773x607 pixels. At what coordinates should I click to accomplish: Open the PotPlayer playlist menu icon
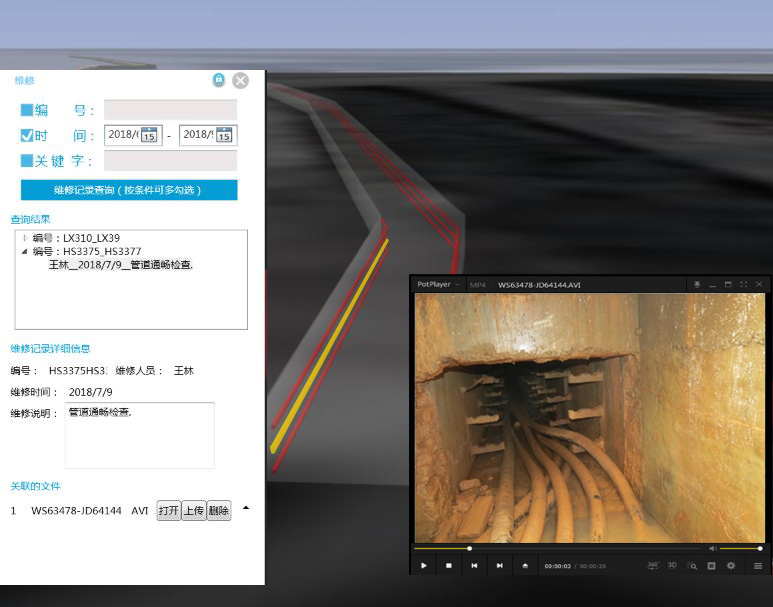758,566
